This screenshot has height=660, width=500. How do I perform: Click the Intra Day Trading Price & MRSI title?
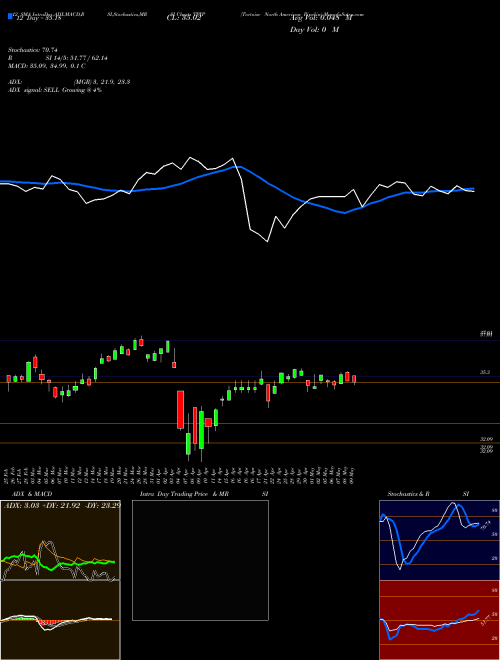coord(204,494)
